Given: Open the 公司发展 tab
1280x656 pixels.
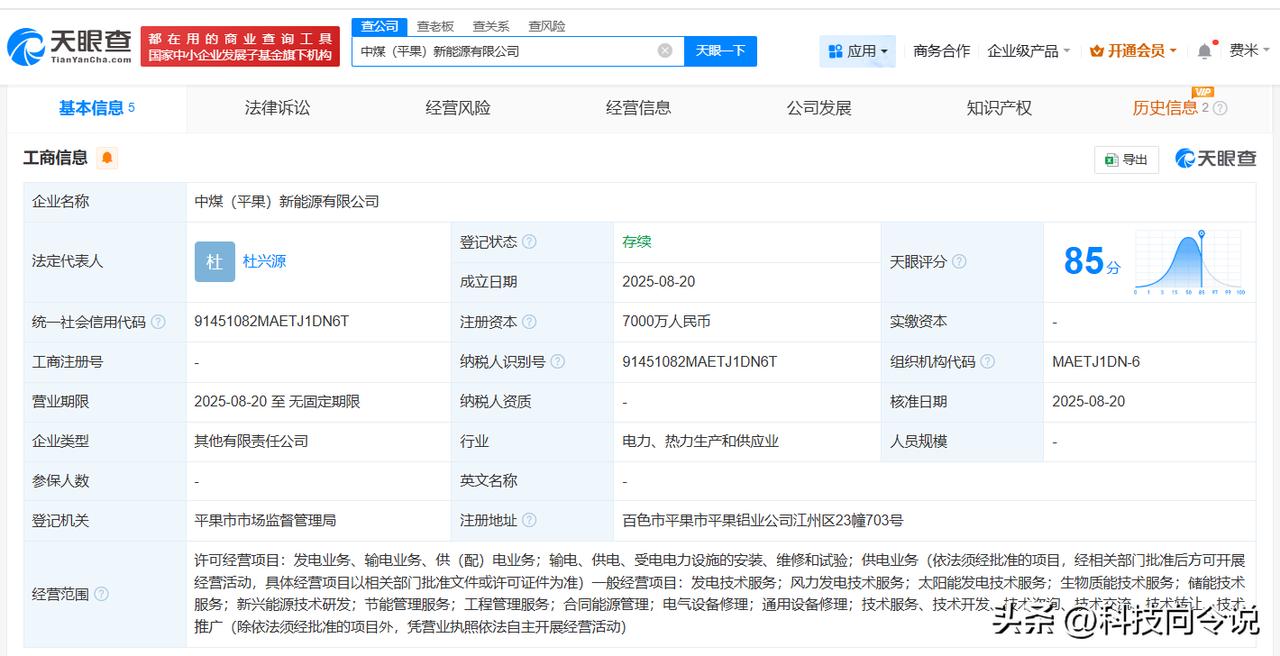Looking at the screenshot, I should tap(819, 108).
